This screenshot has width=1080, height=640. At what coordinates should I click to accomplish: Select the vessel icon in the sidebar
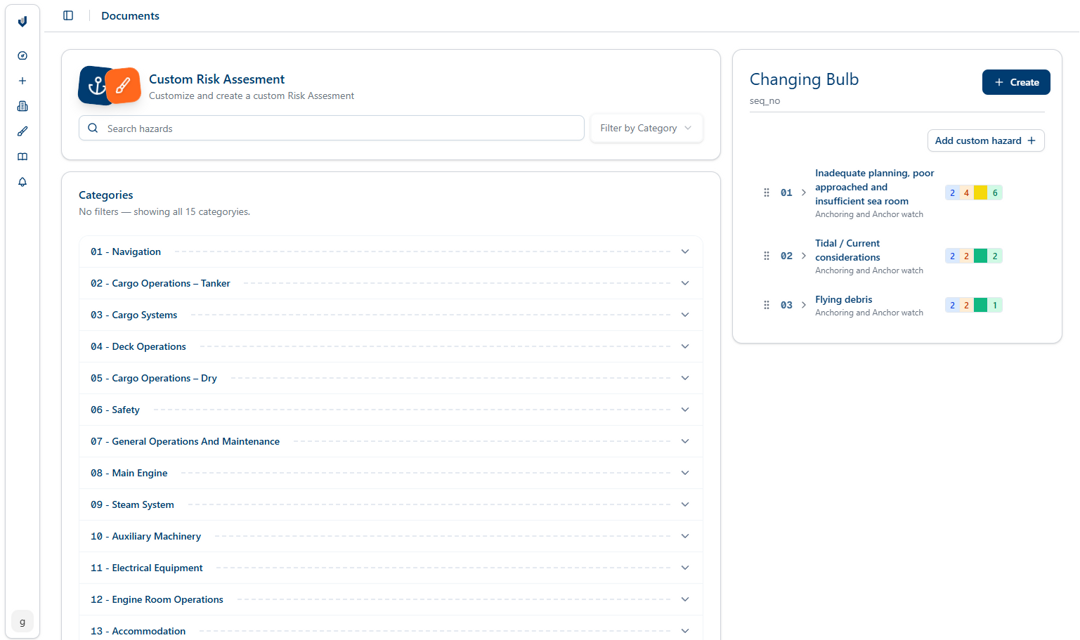click(22, 105)
